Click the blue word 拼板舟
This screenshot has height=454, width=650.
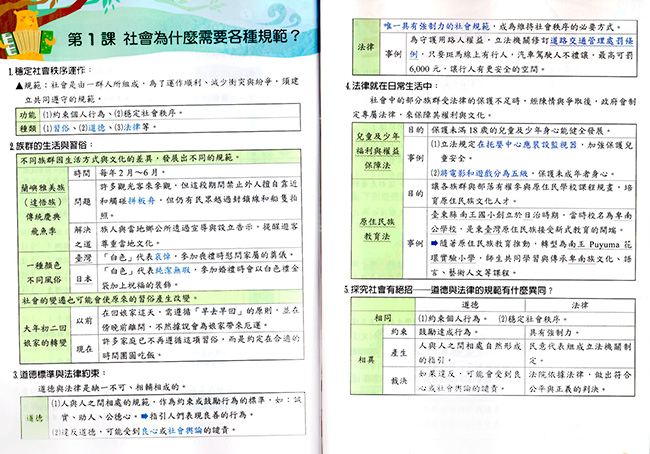pyautogui.click(x=141, y=200)
